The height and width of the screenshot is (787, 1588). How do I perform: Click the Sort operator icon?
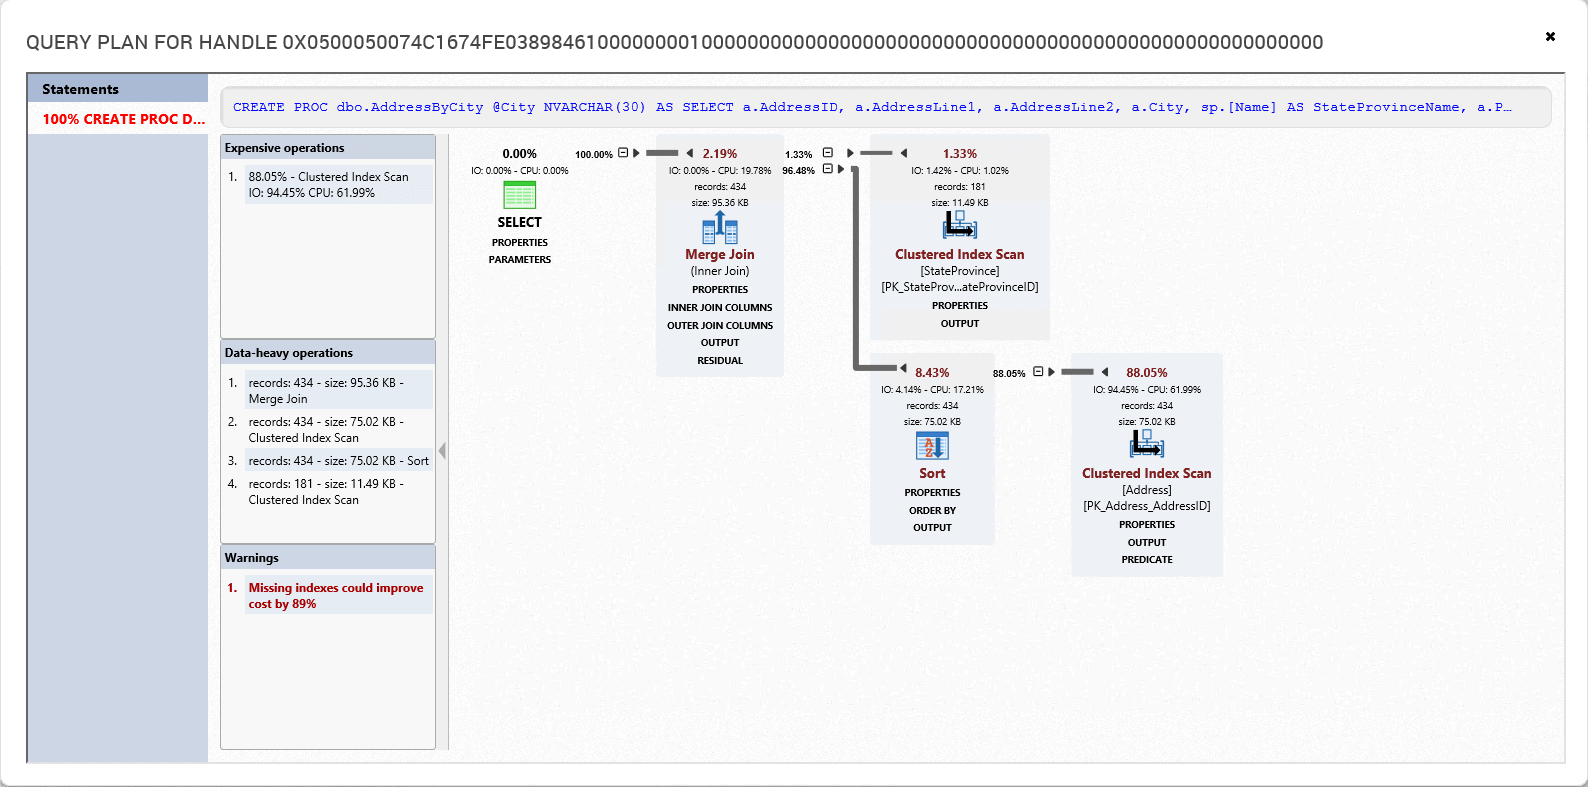[x=932, y=446]
